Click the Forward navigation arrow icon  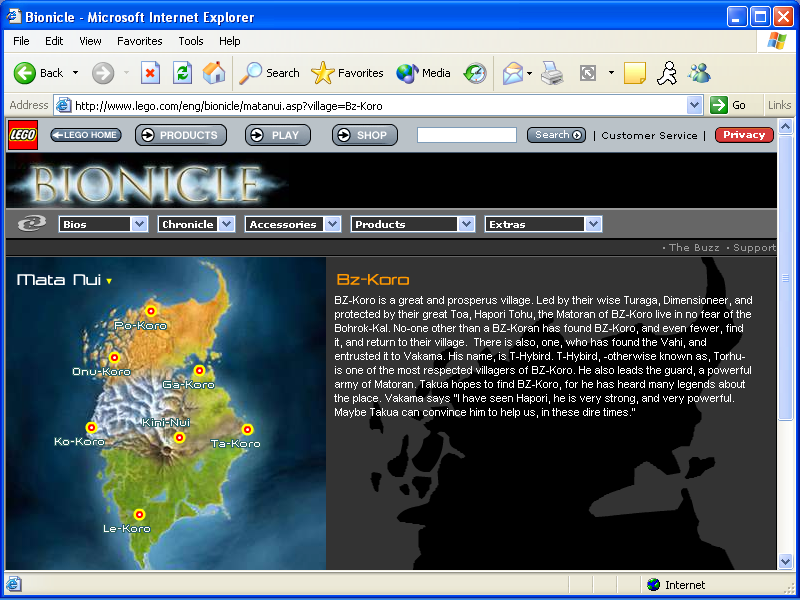click(x=103, y=73)
